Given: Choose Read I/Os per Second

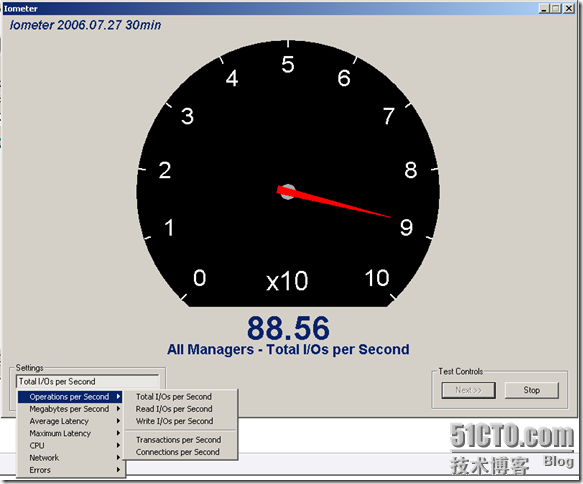Looking at the screenshot, I should [x=180, y=409].
